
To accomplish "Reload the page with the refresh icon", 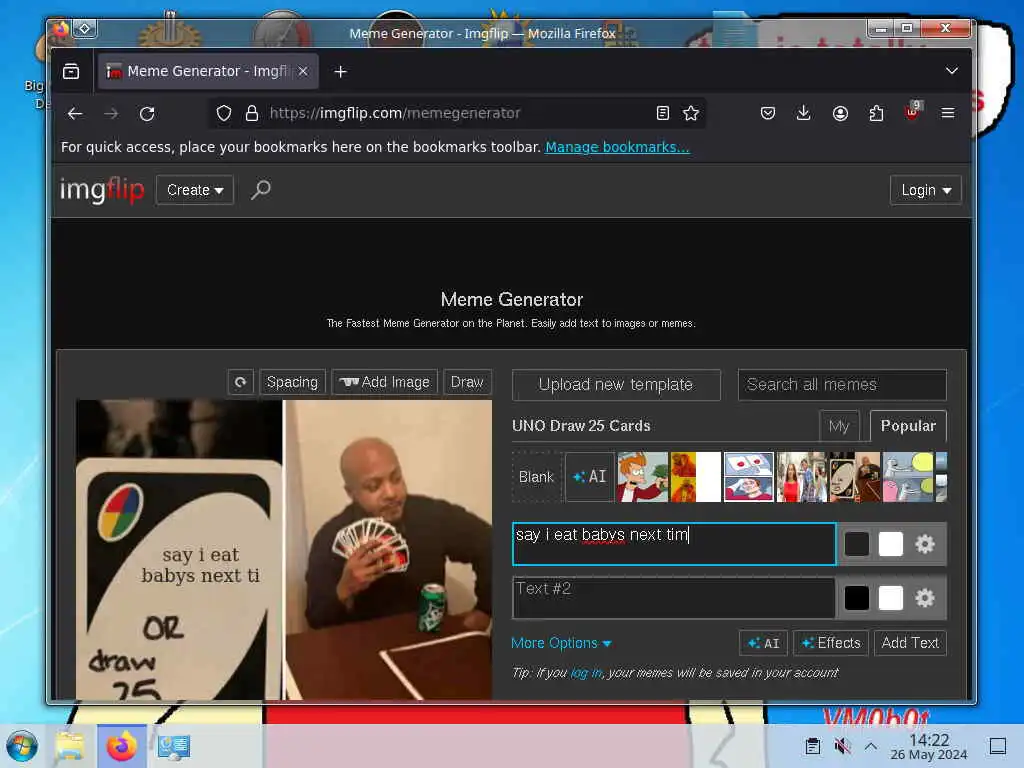I will click(147, 114).
